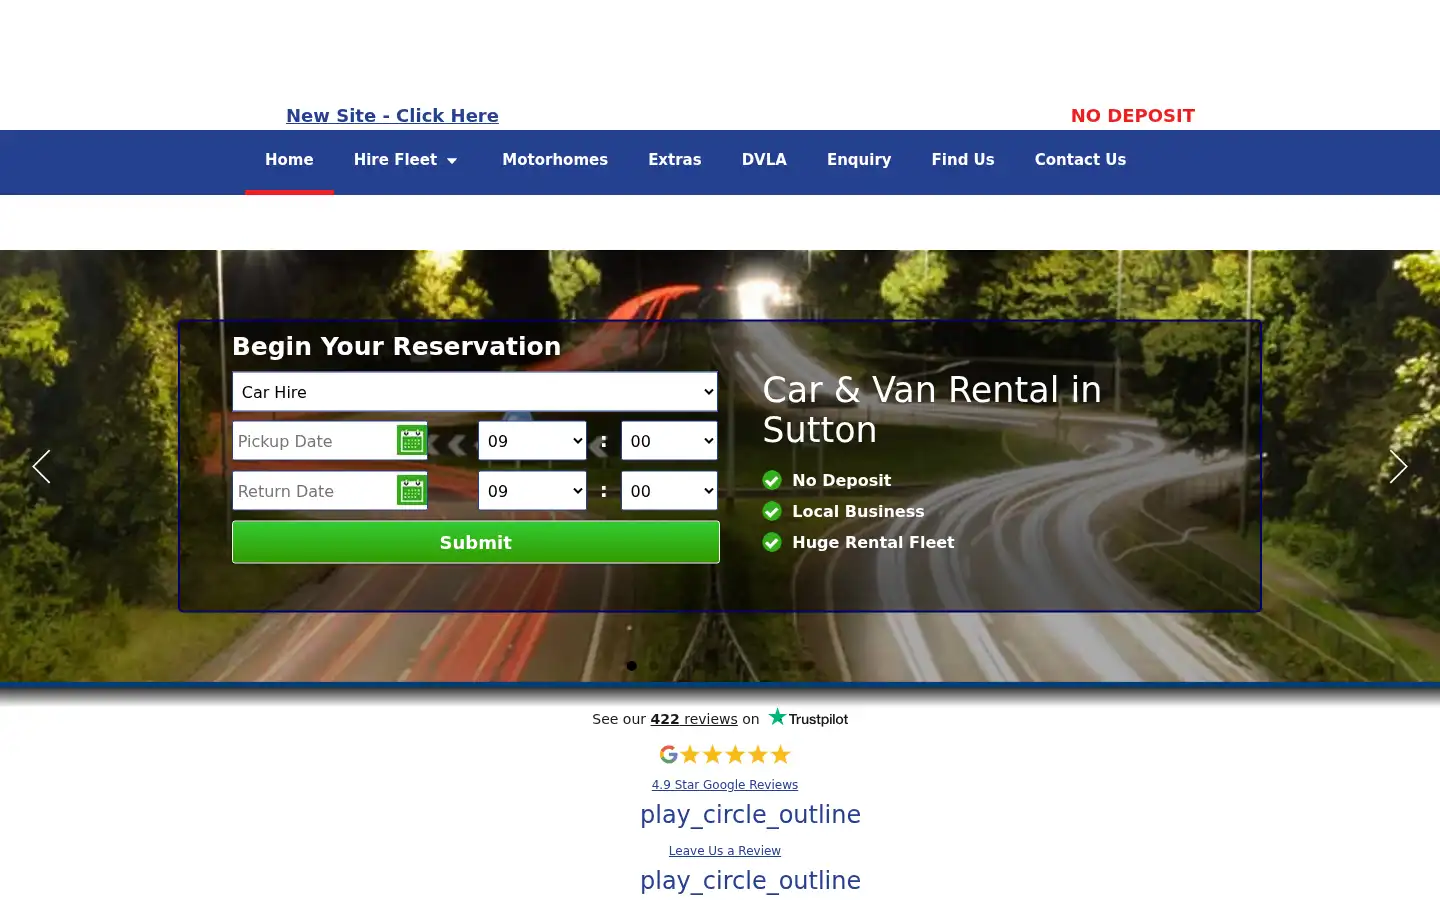This screenshot has height=900, width=1440.
Task: Open the Home menu item
Action: point(289,160)
